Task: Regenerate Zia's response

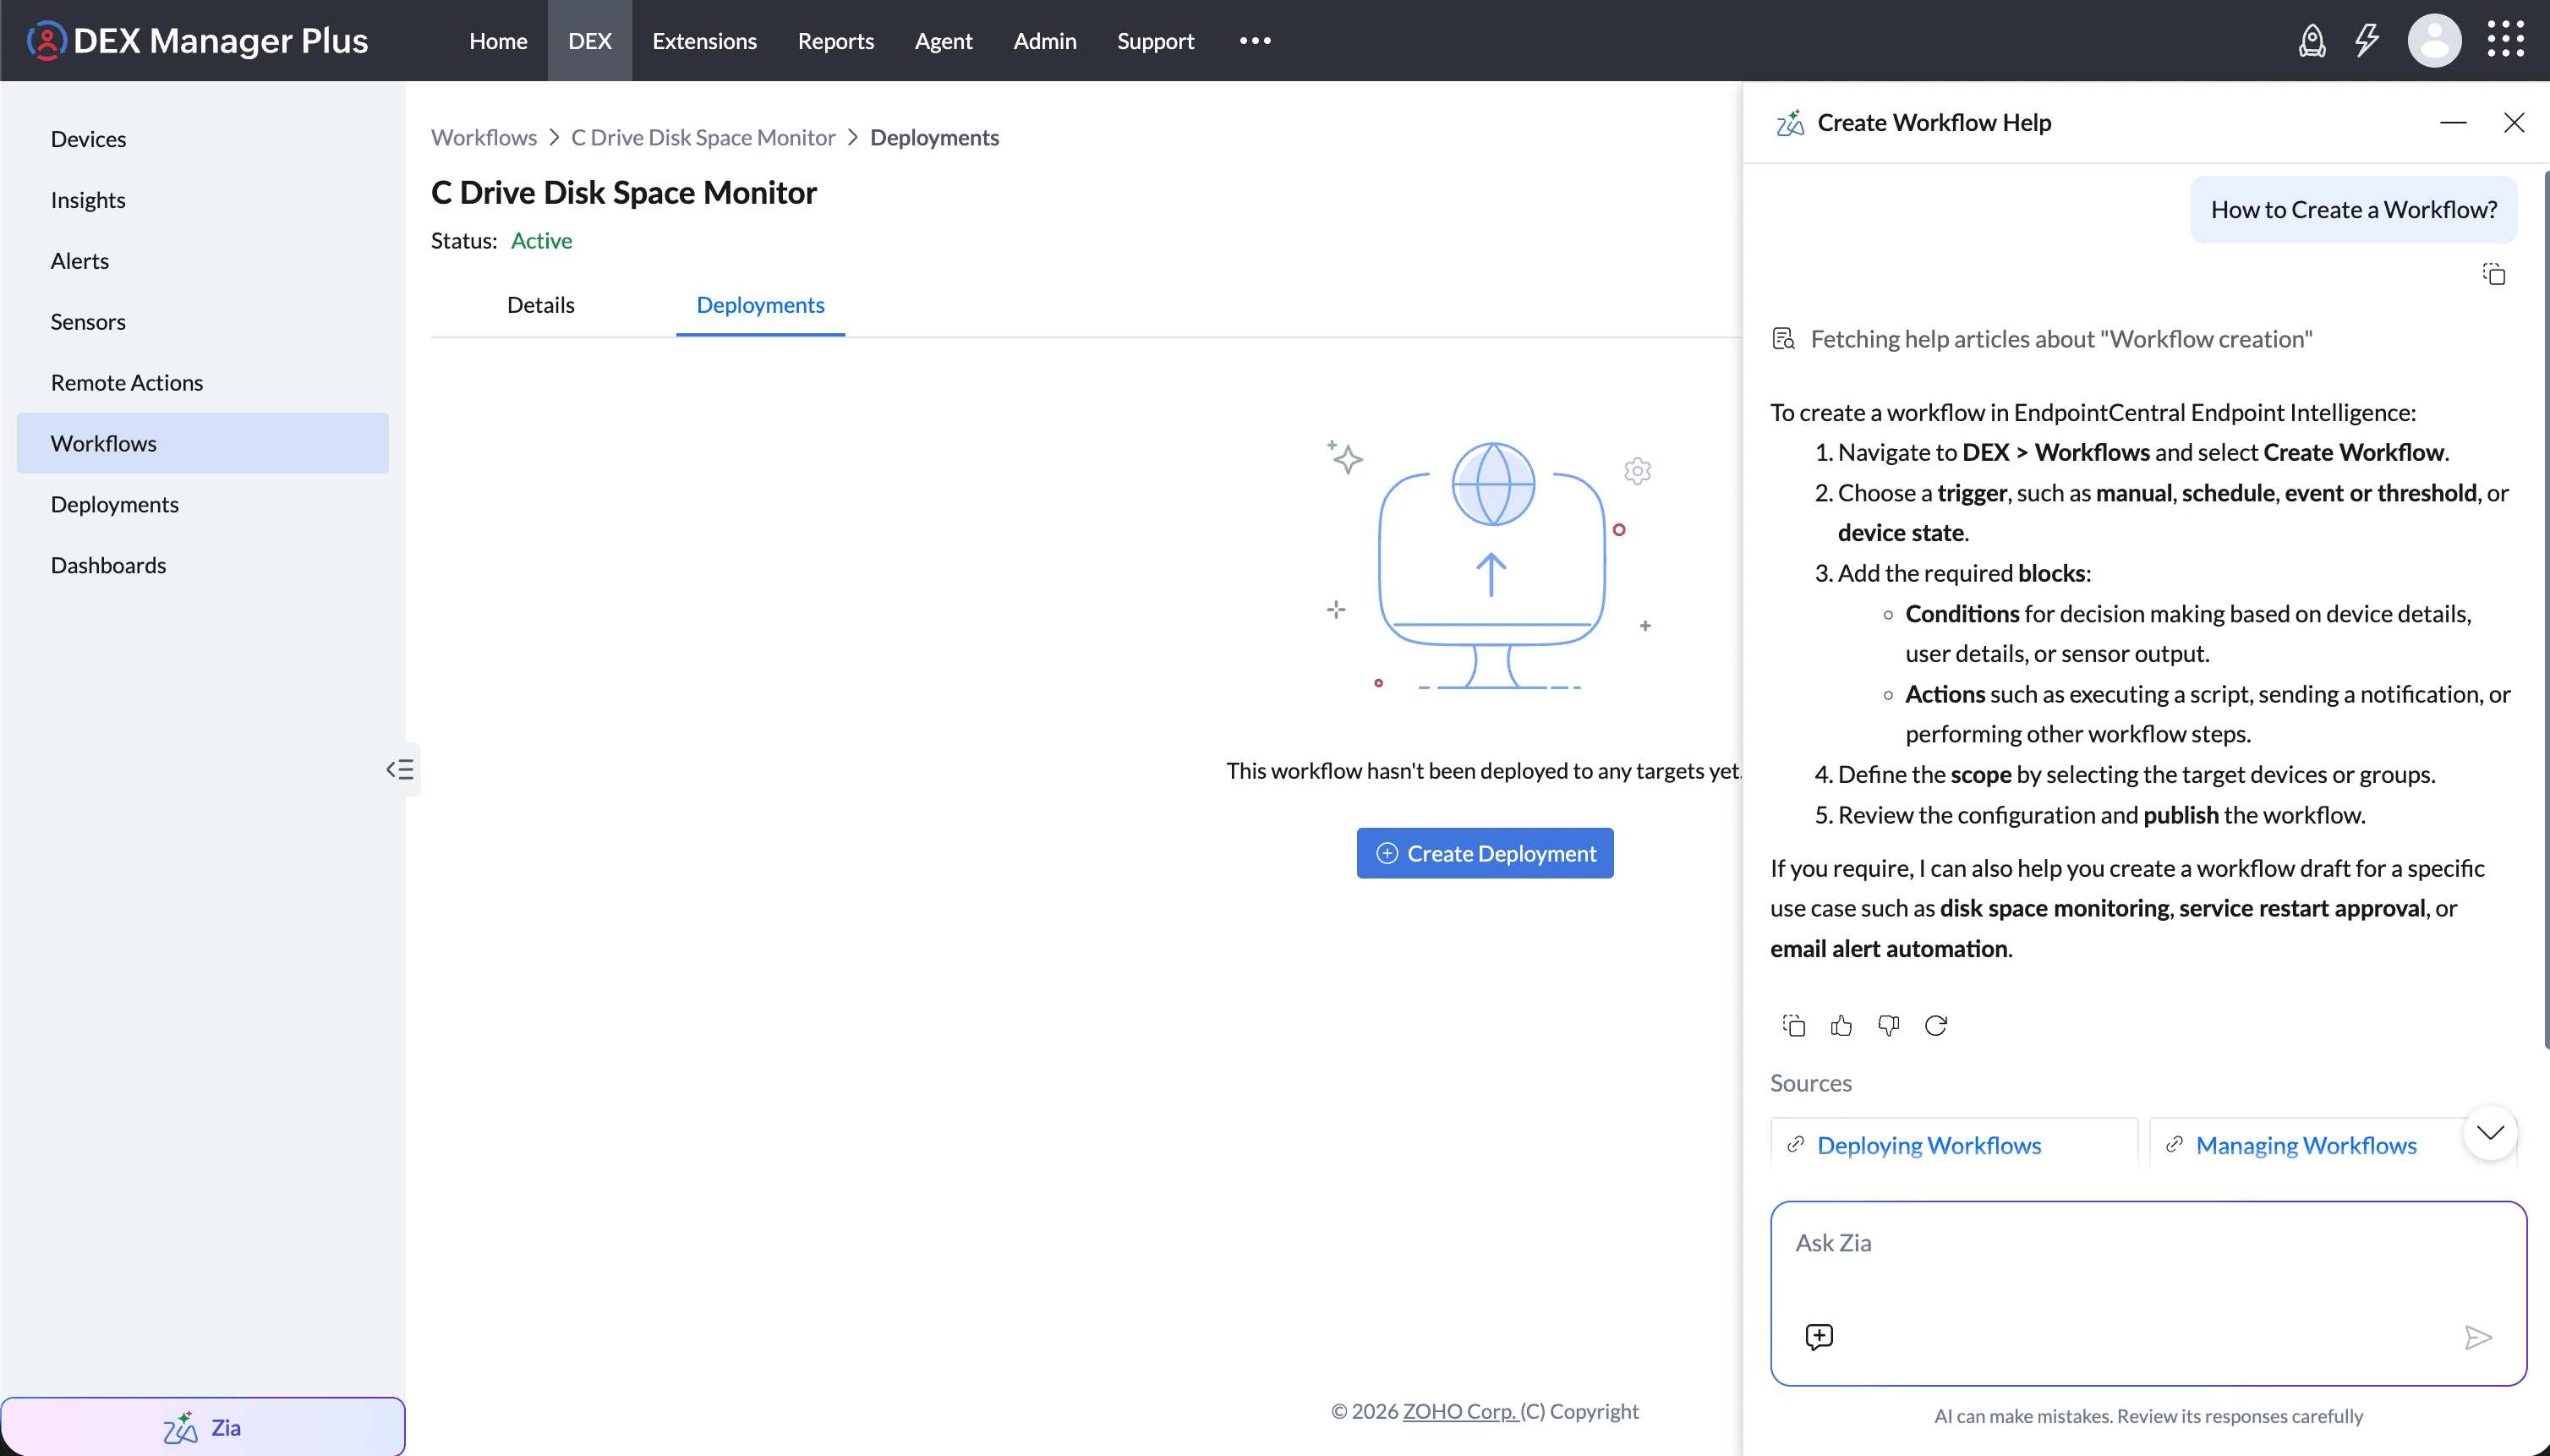Action: point(1936,1025)
